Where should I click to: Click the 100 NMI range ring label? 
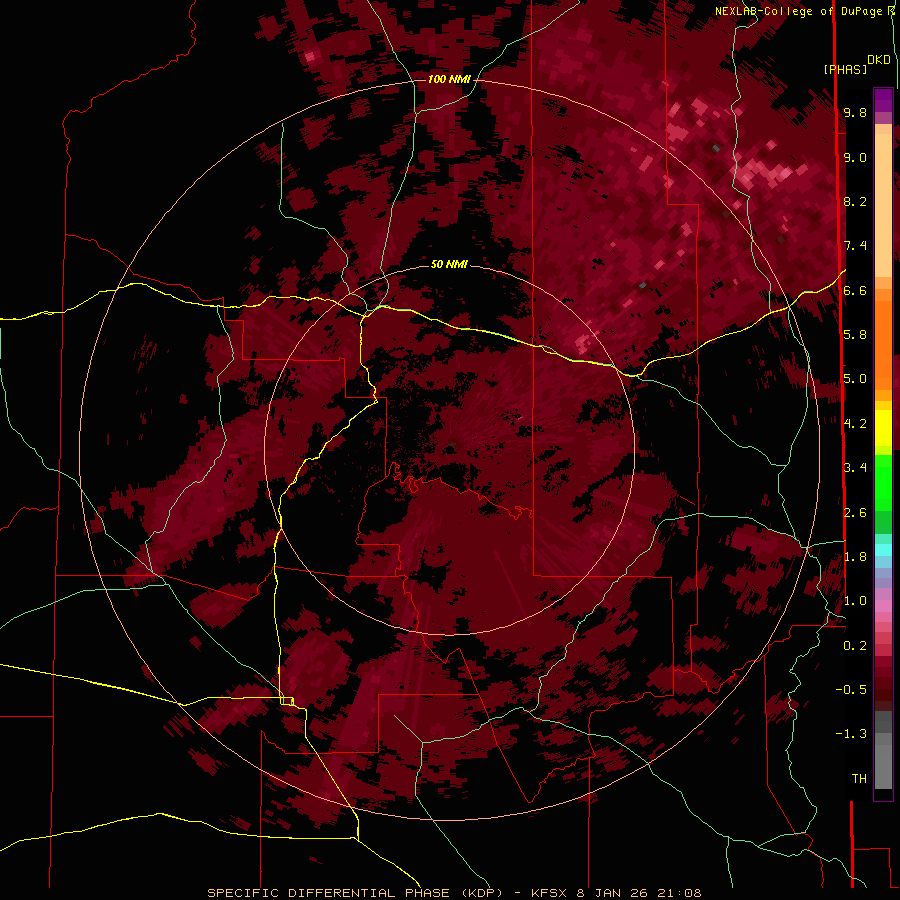[x=449, y=79]
